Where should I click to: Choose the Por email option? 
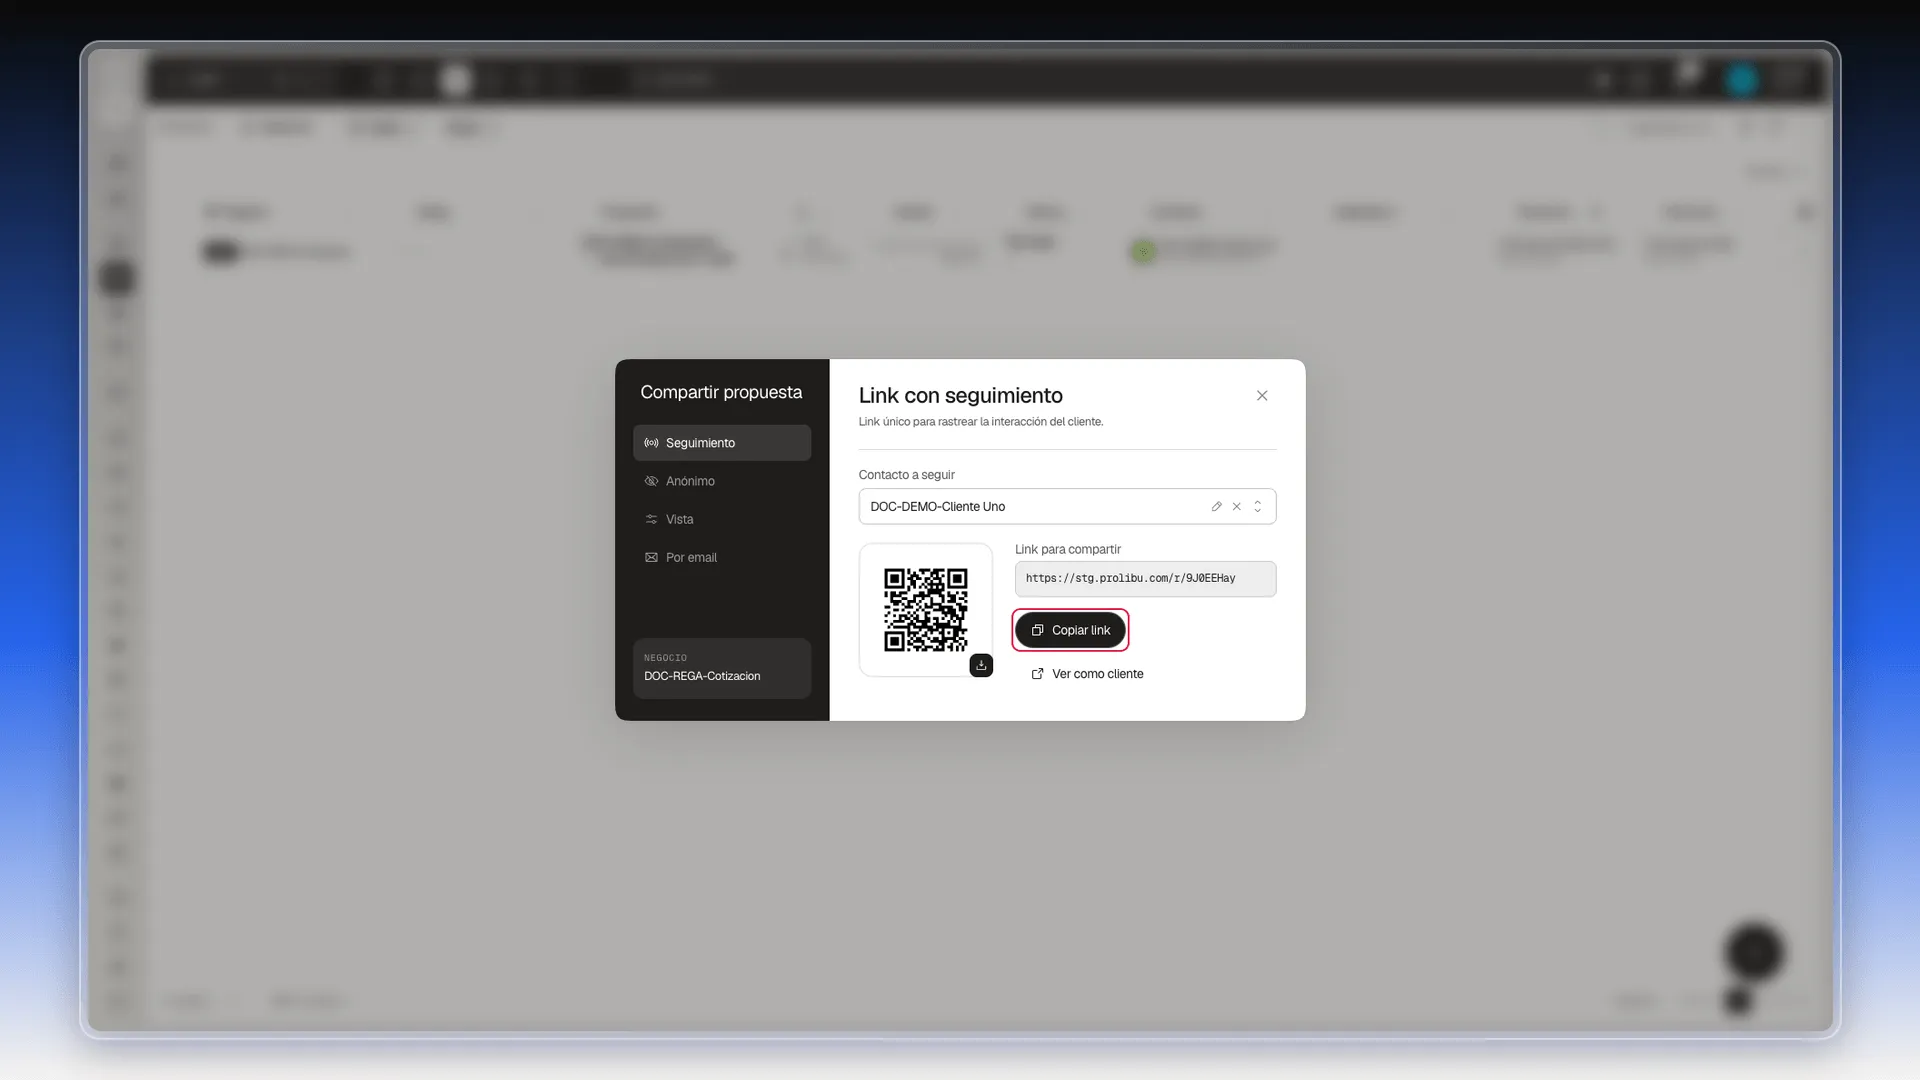(721, 557)
